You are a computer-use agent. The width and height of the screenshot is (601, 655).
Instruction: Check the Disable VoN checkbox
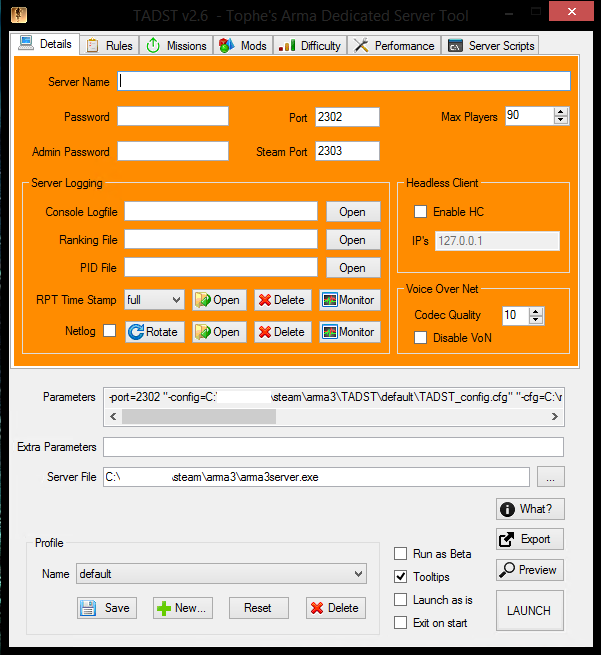coord(420,338)
